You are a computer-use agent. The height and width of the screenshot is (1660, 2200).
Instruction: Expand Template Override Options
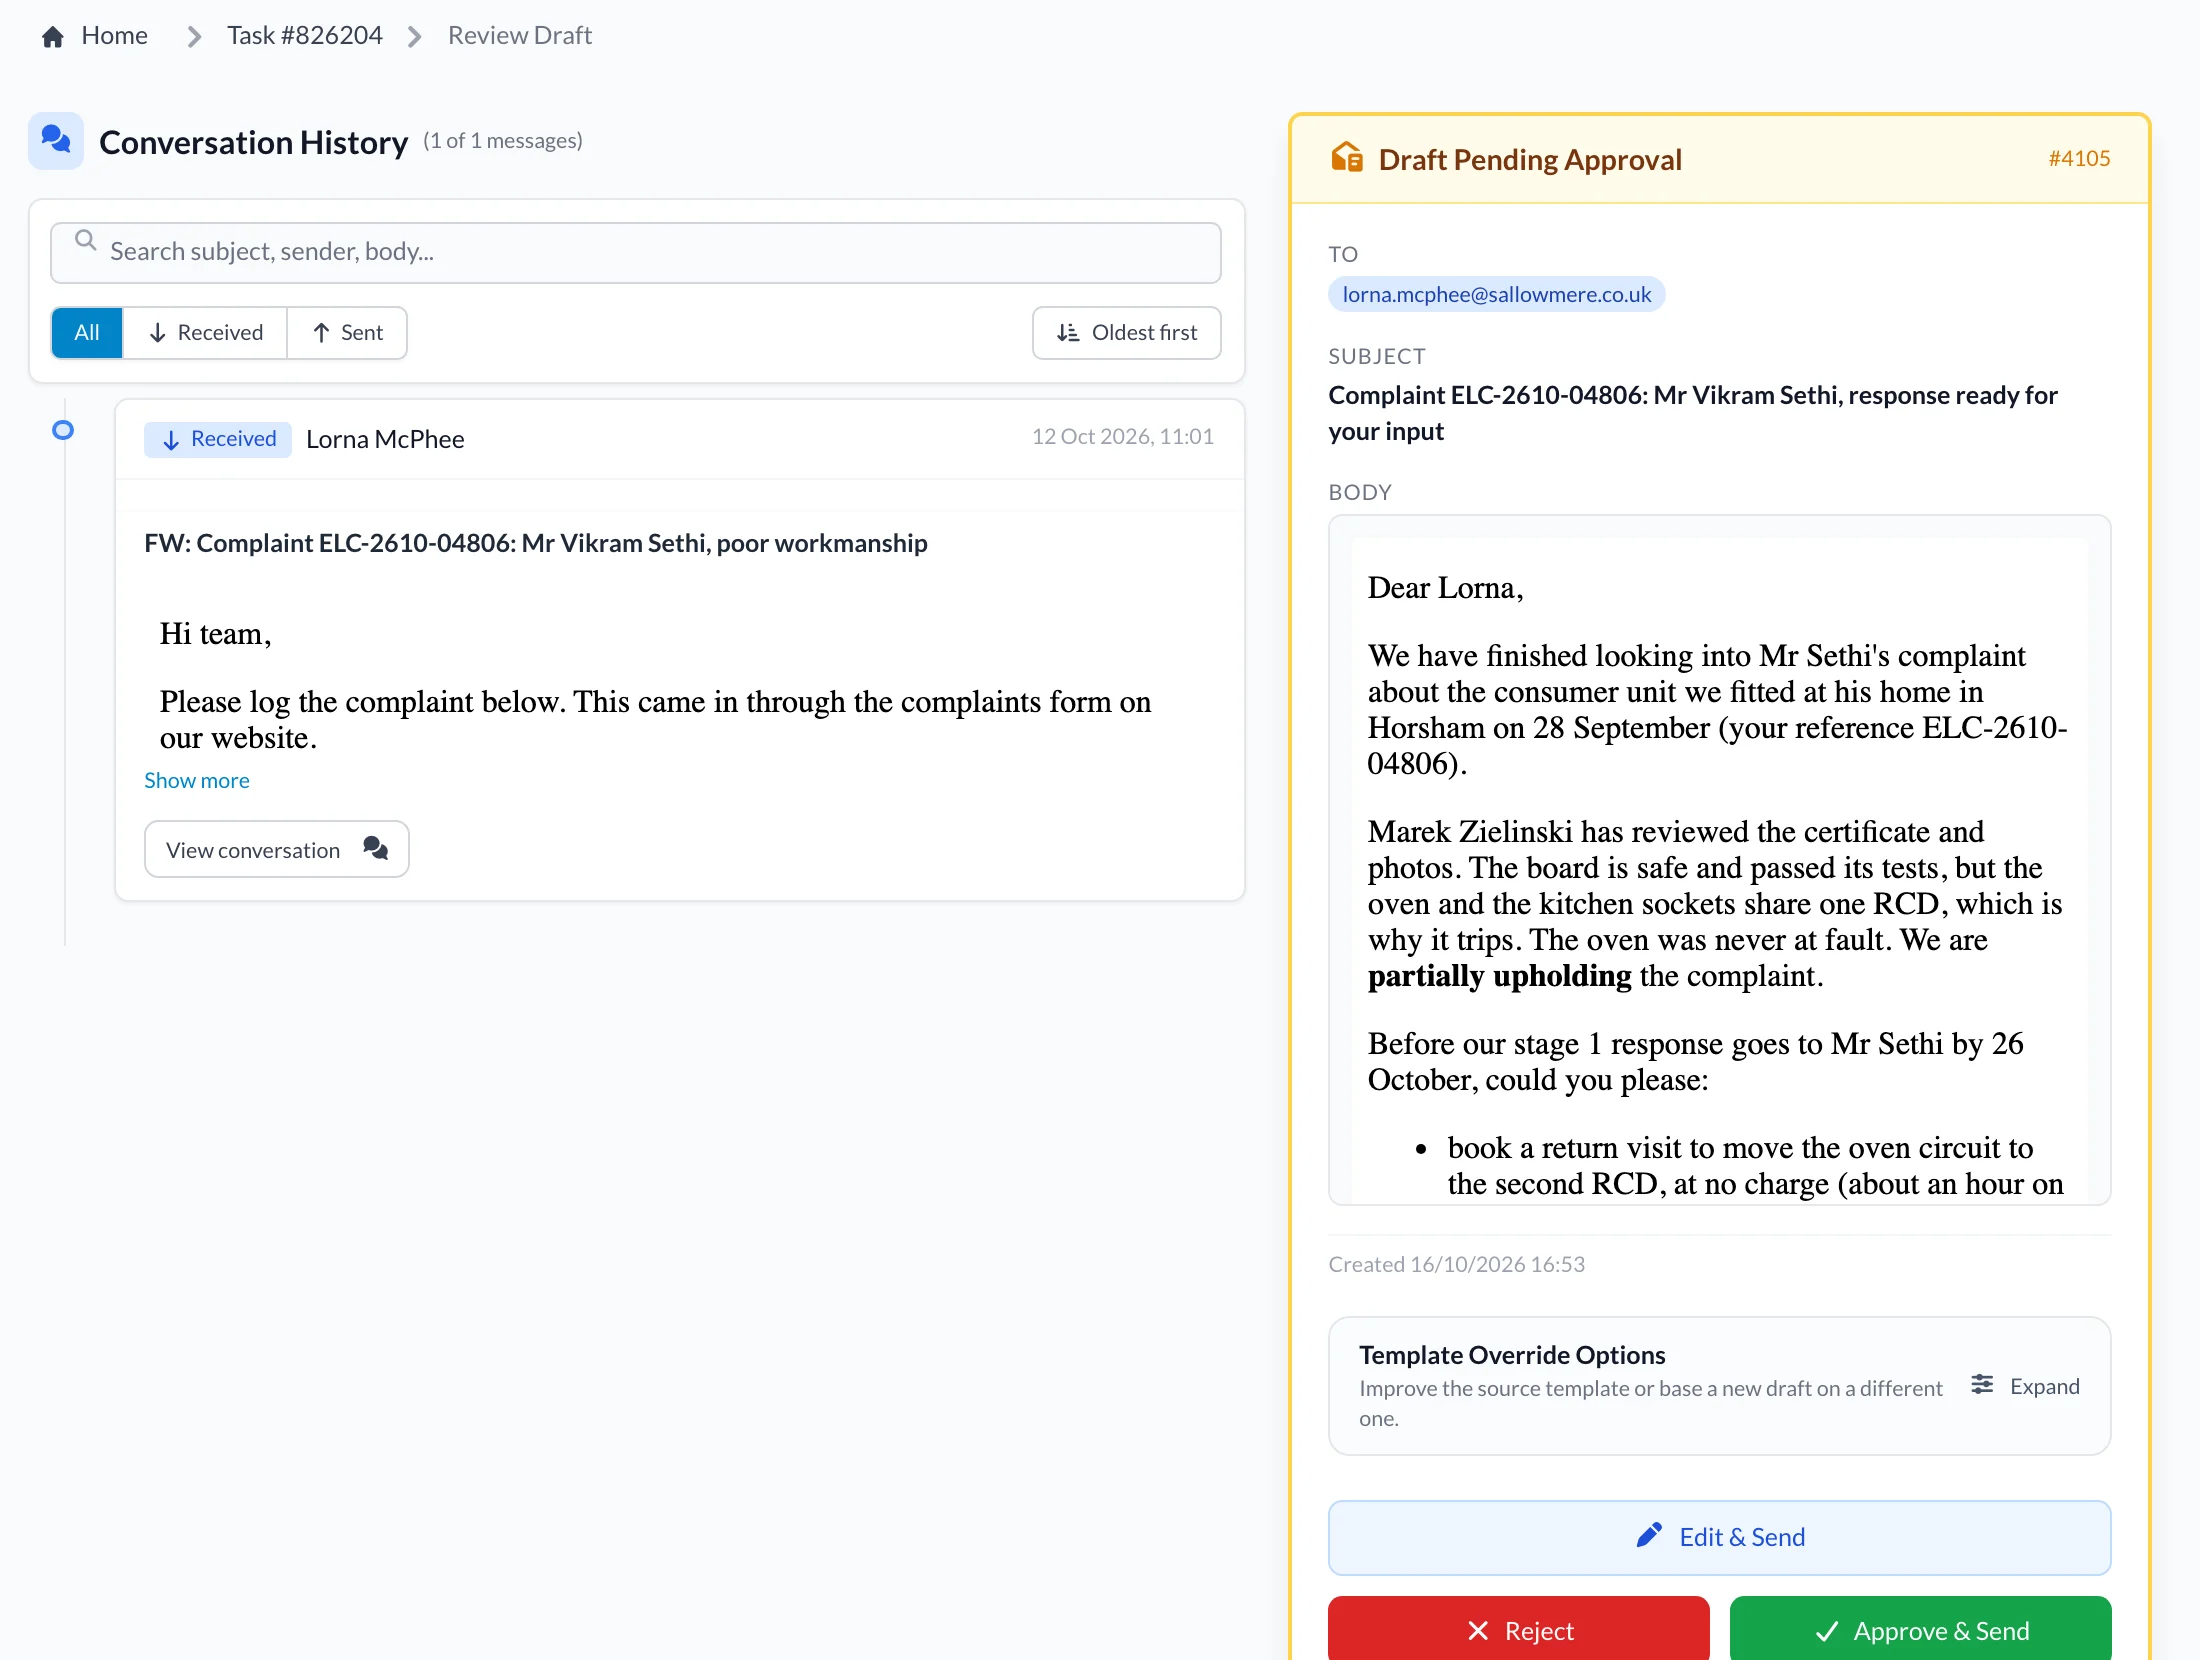[2026, 1386]
